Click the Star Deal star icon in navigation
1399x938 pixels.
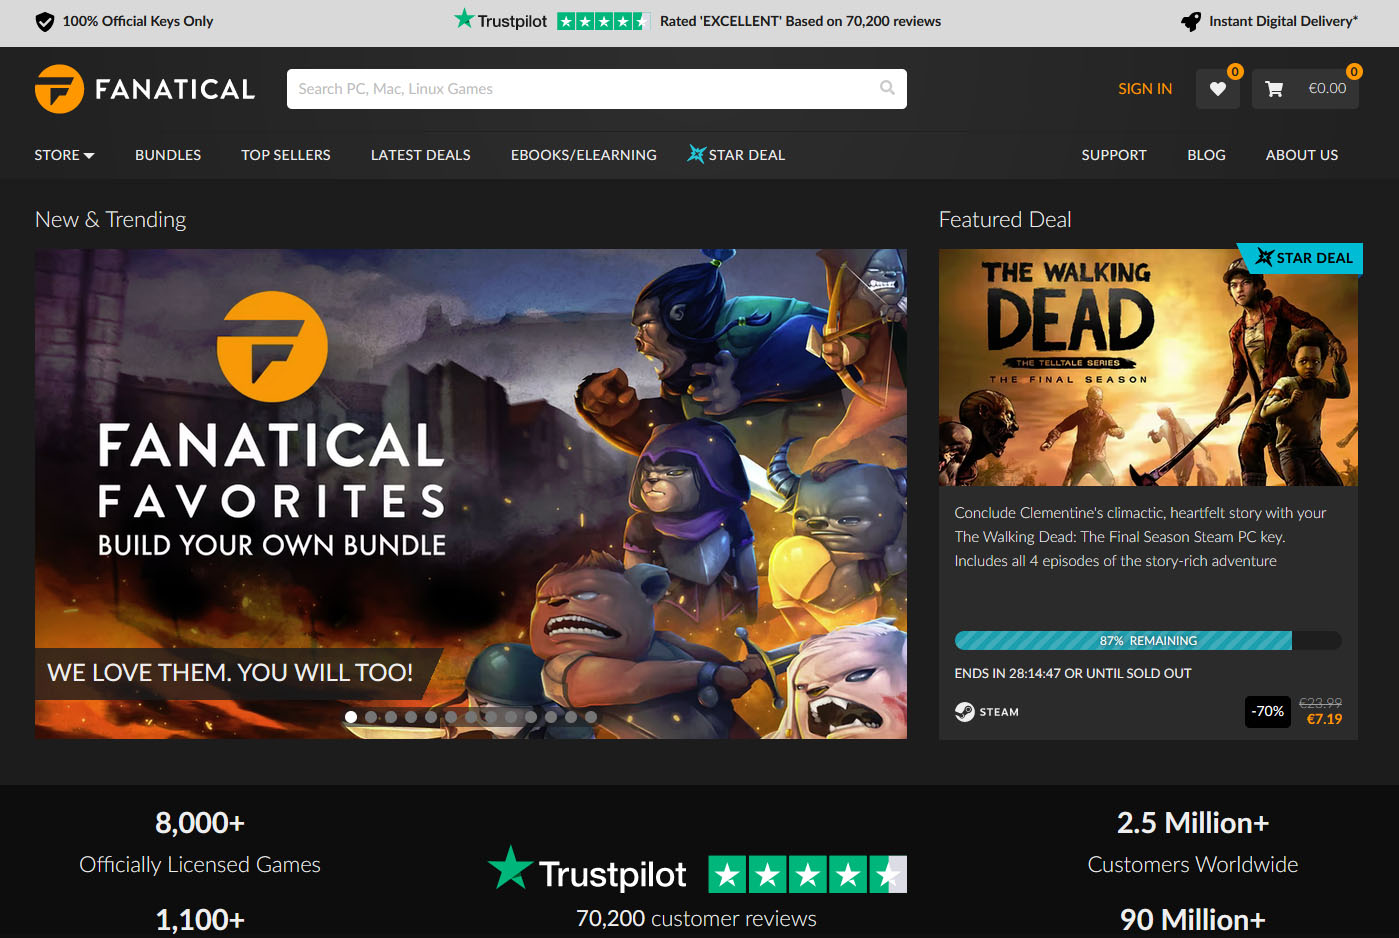[x=696, y=154]
